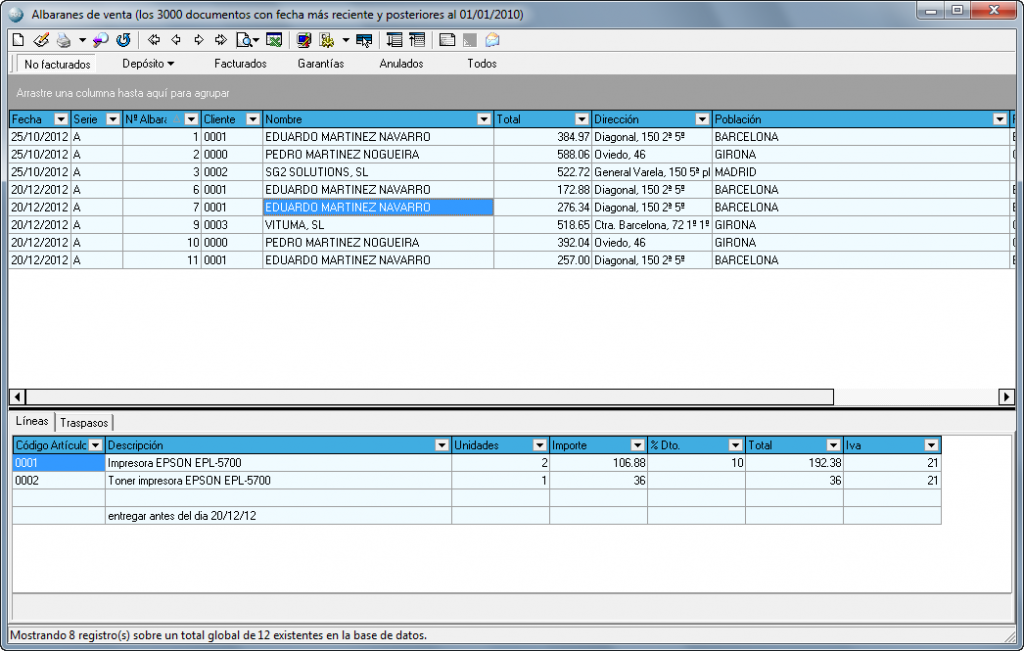Open the Nombre column filter dropdown
This screenshot has width=1024, height=651.
[483, 119]
